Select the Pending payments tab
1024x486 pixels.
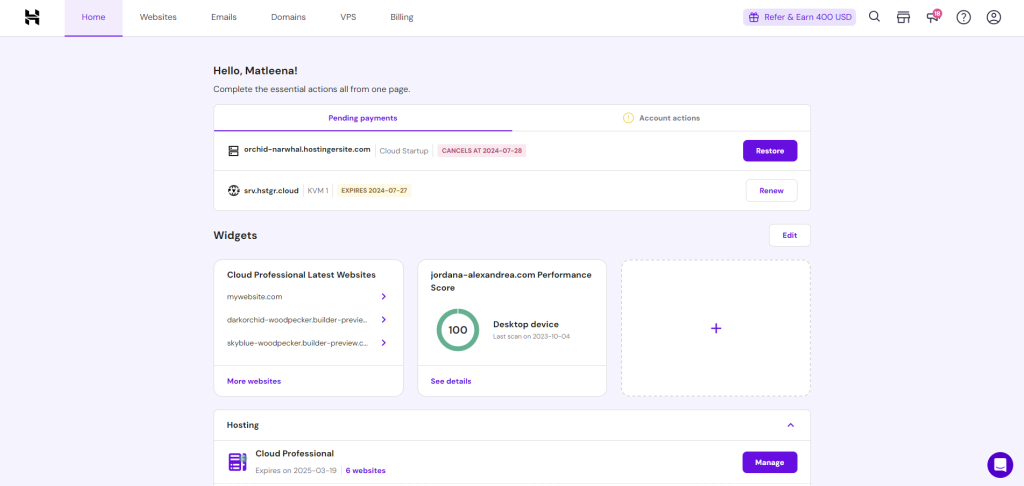pyautogui.click(x=362, y=118)
